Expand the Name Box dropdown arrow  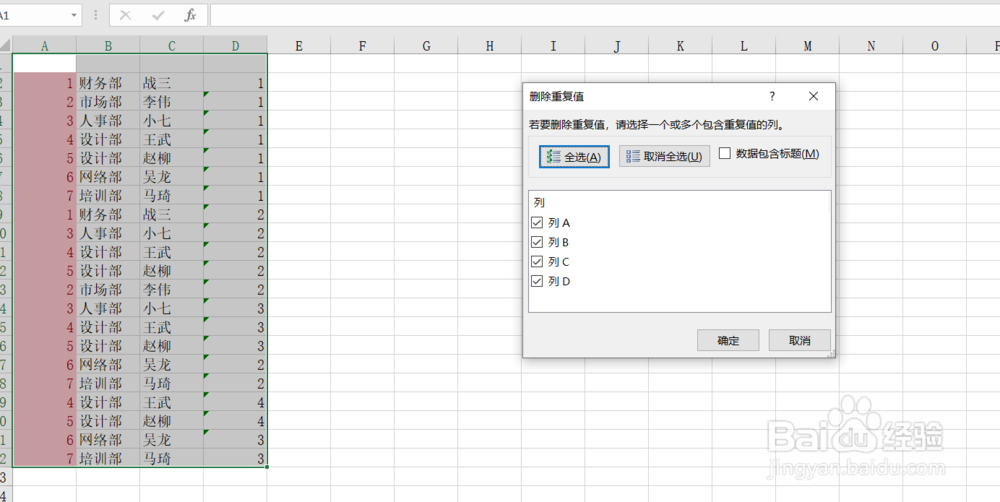(x=74, y=15)
